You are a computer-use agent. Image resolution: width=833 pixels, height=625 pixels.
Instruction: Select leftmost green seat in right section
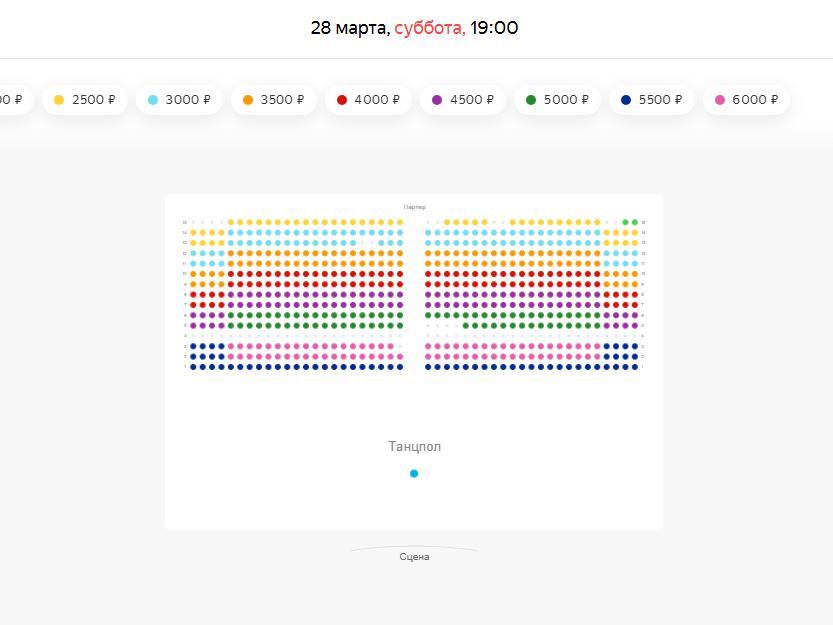[x=429, y=315]
